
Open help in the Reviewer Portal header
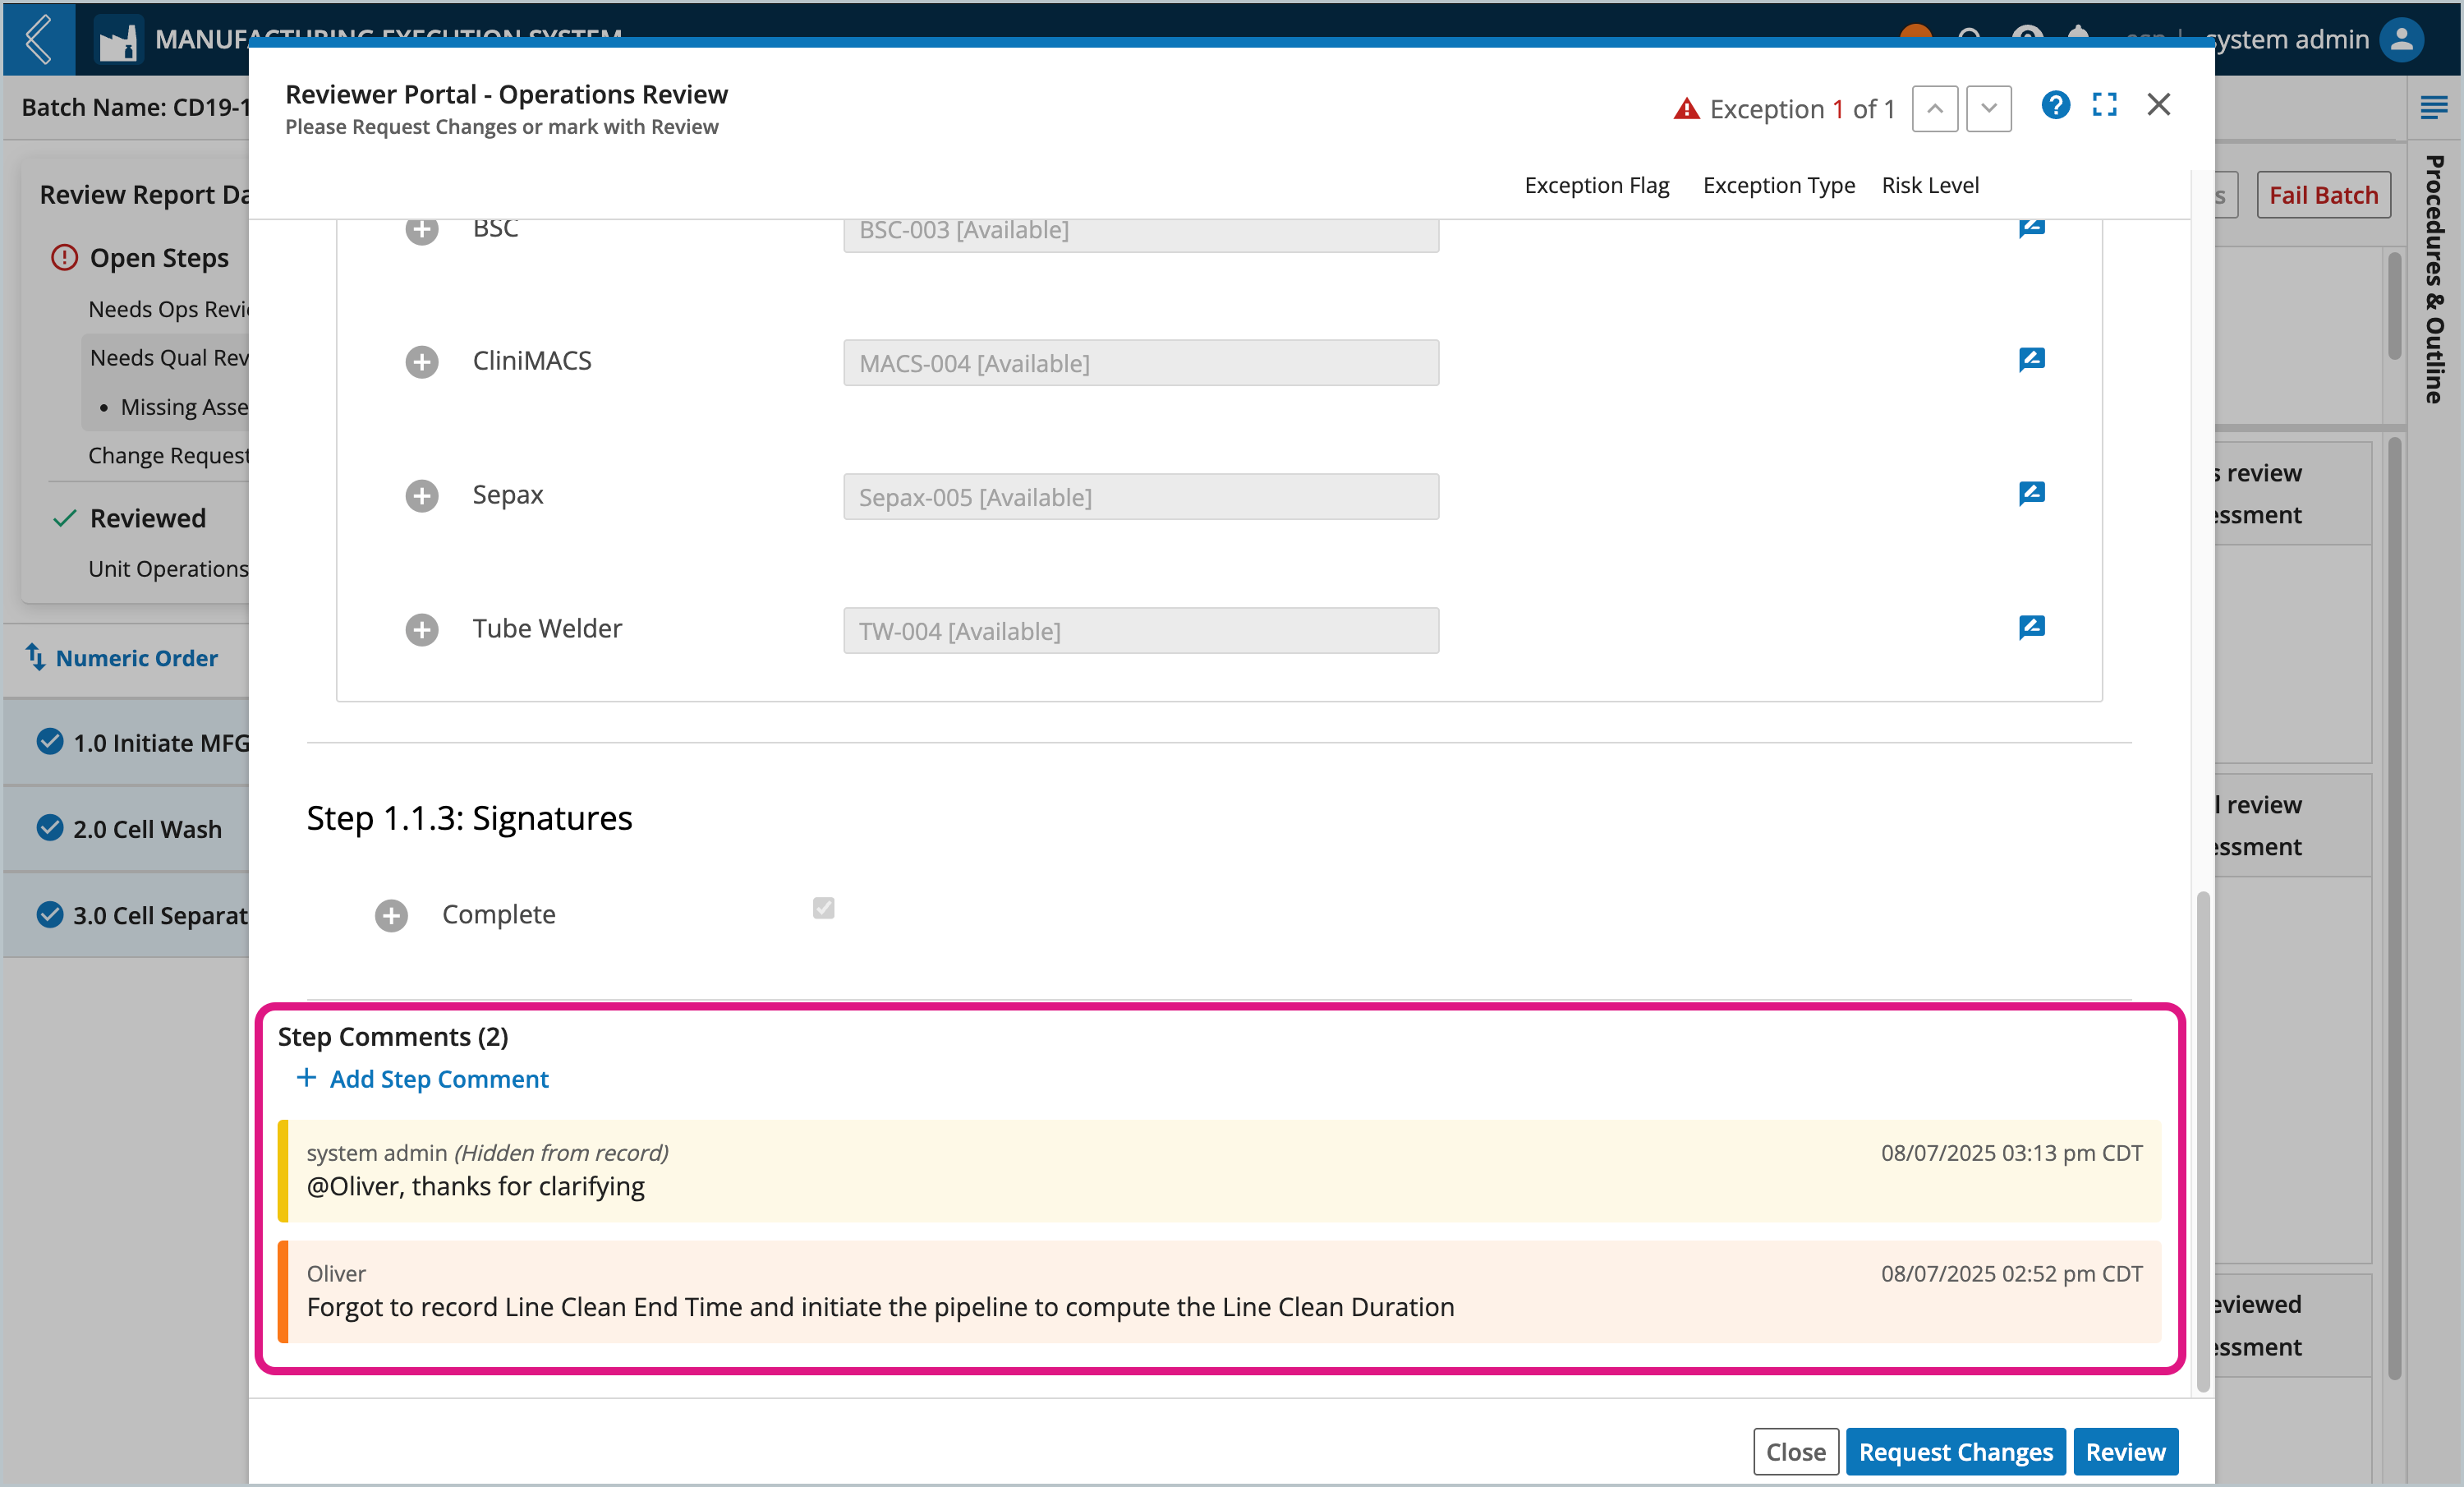(x=2055, y=105)
